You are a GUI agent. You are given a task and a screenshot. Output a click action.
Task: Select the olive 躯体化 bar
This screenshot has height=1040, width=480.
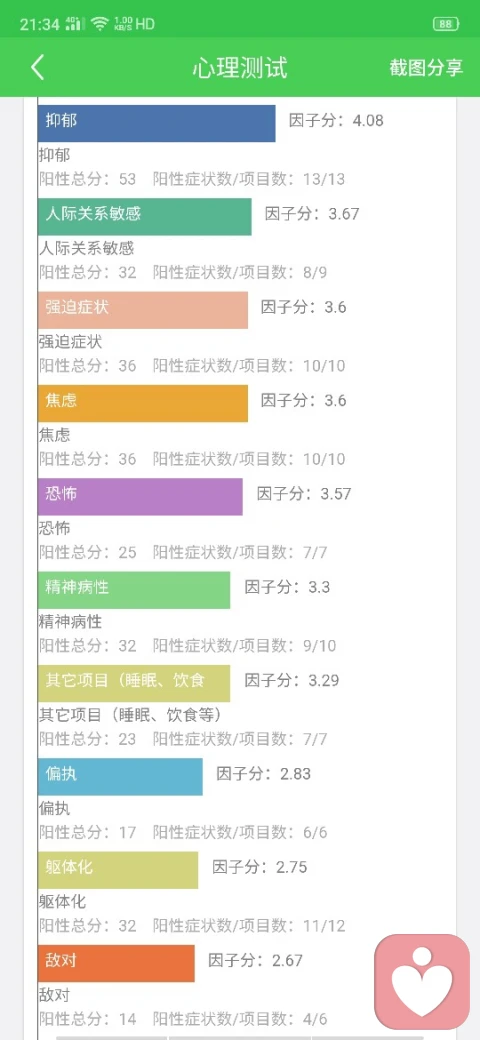pyautogui.click(x=118, y=870)
